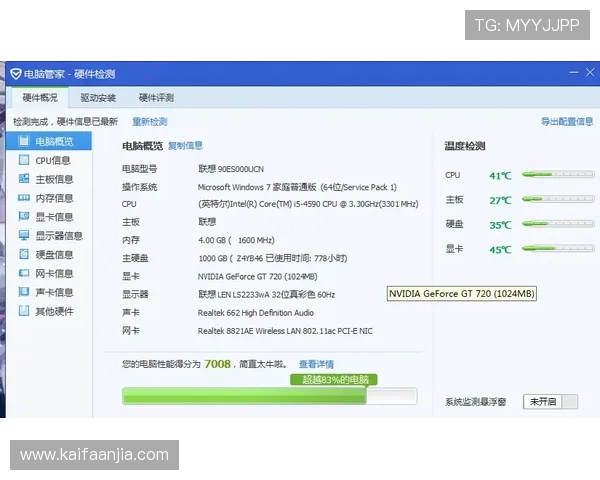Click the 联想 90ES000UCN model text
Image resolution: width=600 pixels, height=480 pixels.
[231, 169]
